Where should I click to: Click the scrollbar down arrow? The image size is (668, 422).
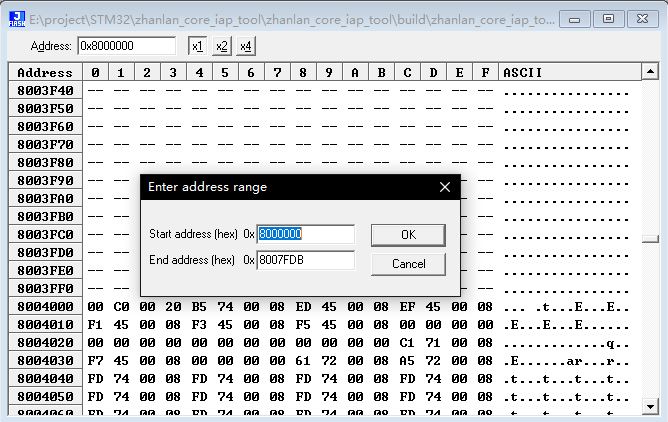point(650,407)
